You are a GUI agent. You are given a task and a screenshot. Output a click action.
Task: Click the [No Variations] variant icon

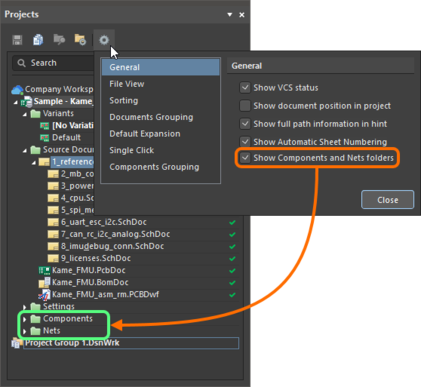(x=44, y=126)
